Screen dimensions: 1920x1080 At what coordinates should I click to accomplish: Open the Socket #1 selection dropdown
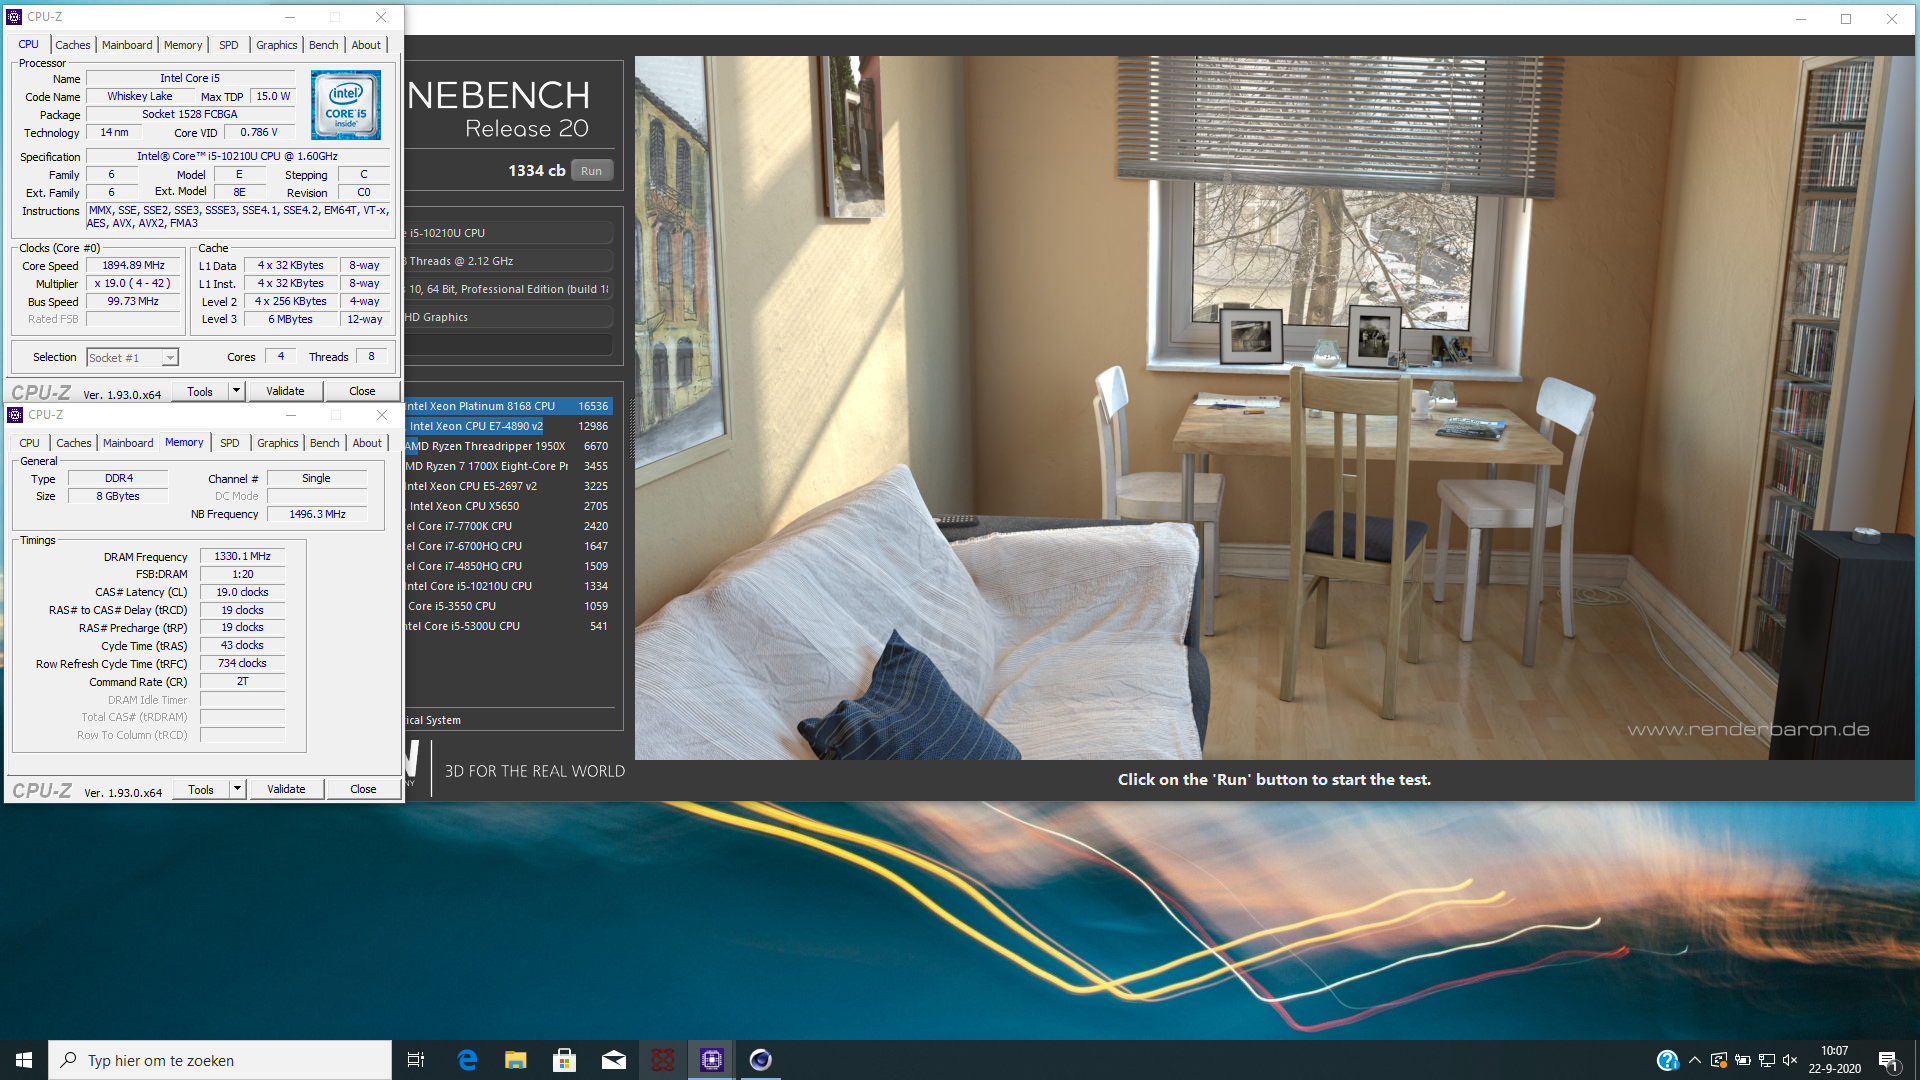(132, 357)
